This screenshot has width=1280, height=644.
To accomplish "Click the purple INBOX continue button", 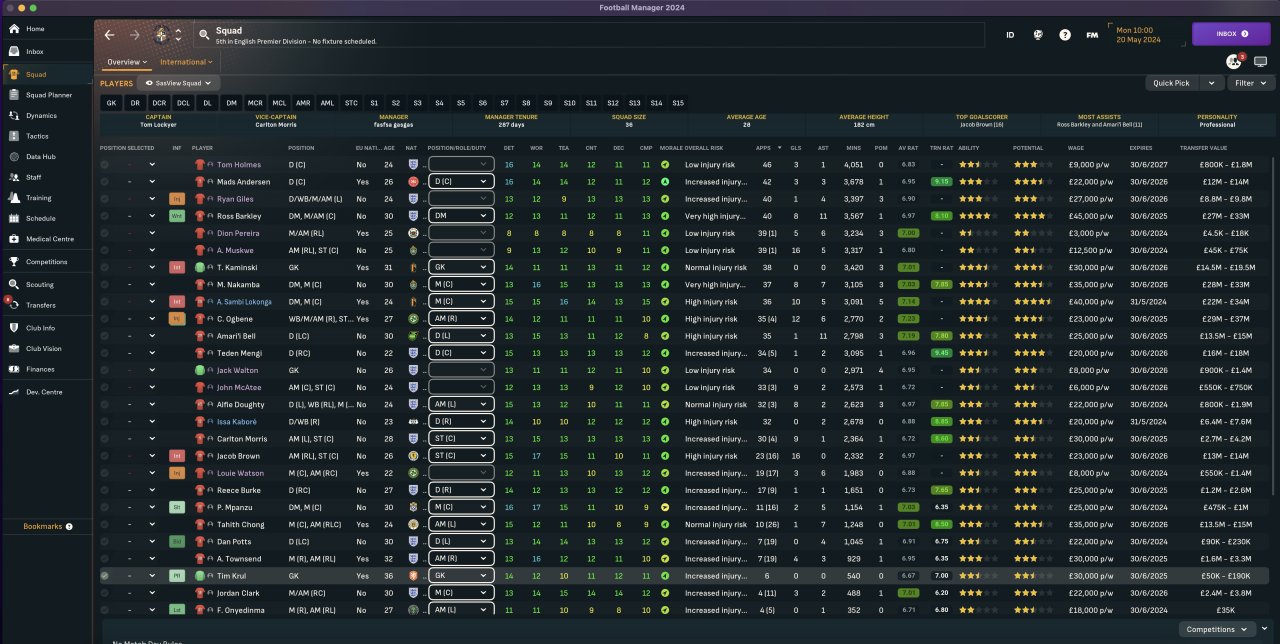I will (x=1231, y=34).
